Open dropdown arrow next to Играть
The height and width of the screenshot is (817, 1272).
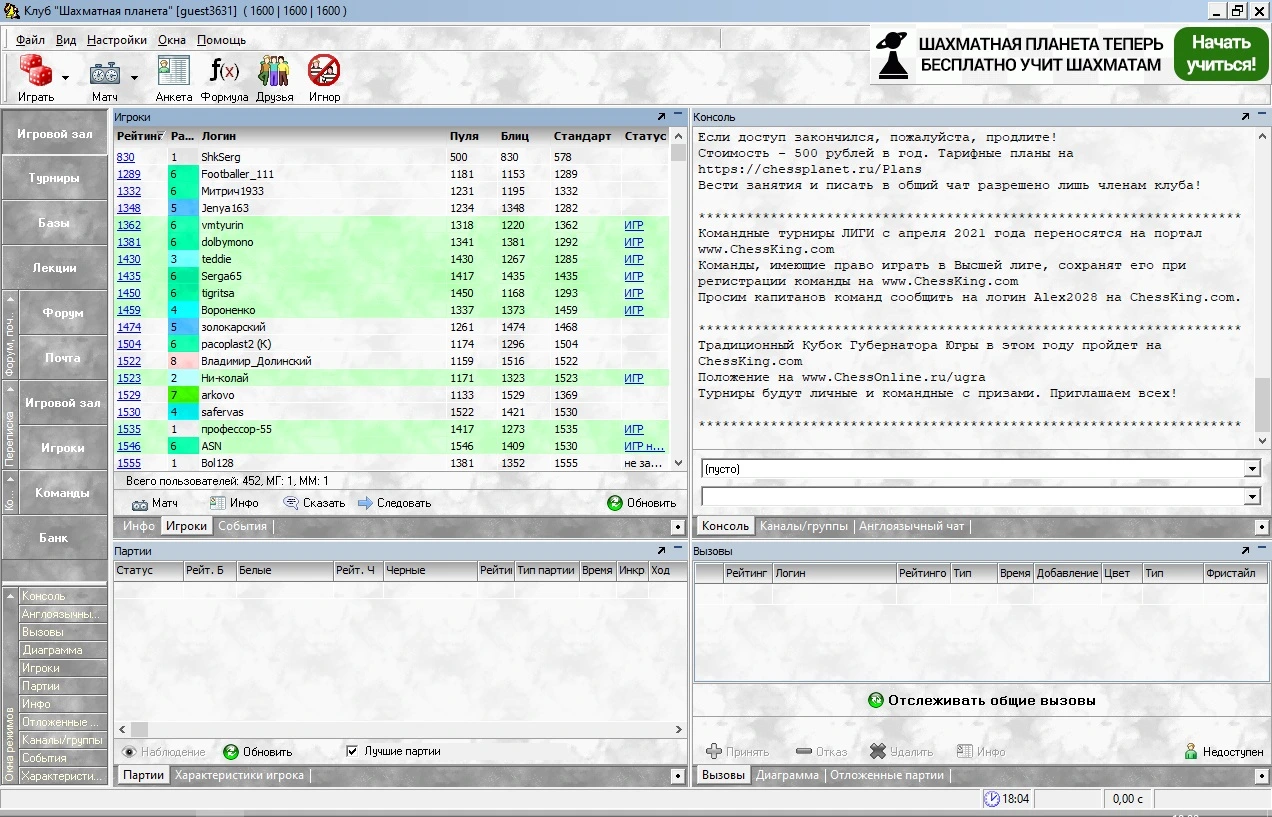66,77
